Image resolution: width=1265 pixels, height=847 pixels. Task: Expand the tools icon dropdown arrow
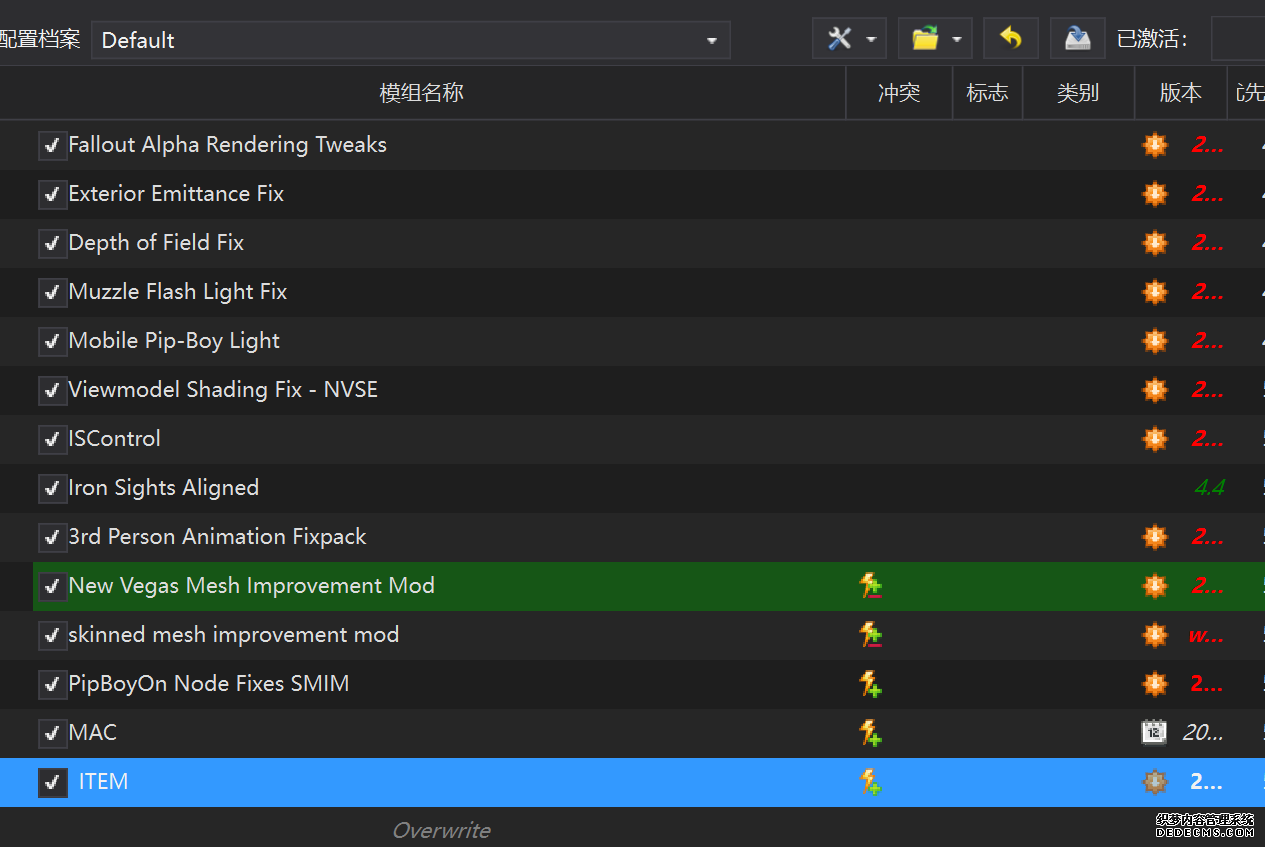(x=870, y=40)
